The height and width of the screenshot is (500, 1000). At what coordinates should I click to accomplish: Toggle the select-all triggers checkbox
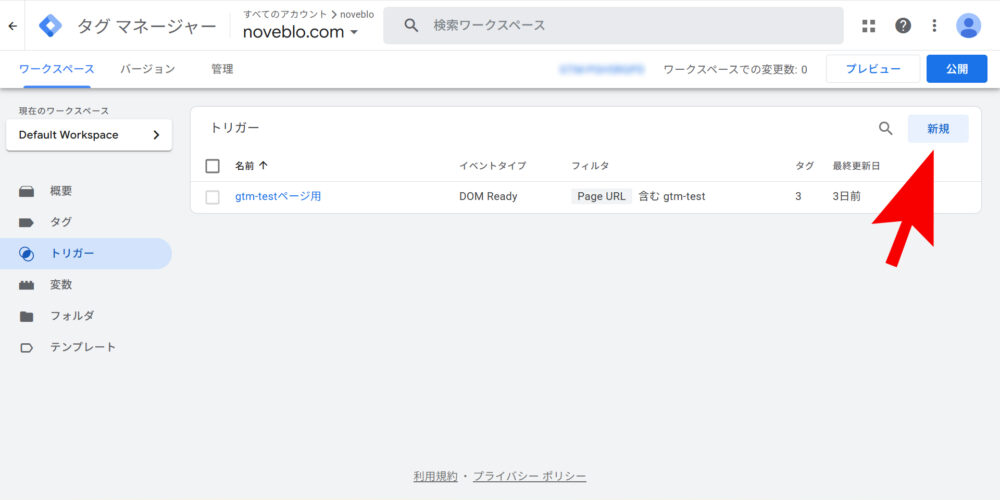point(212,166)
